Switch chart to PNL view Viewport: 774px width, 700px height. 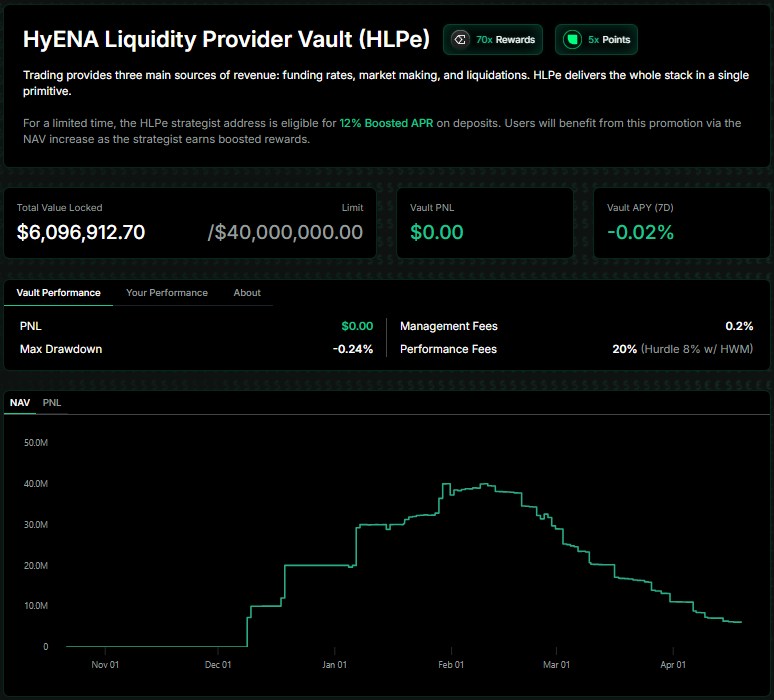coord(52,402)
